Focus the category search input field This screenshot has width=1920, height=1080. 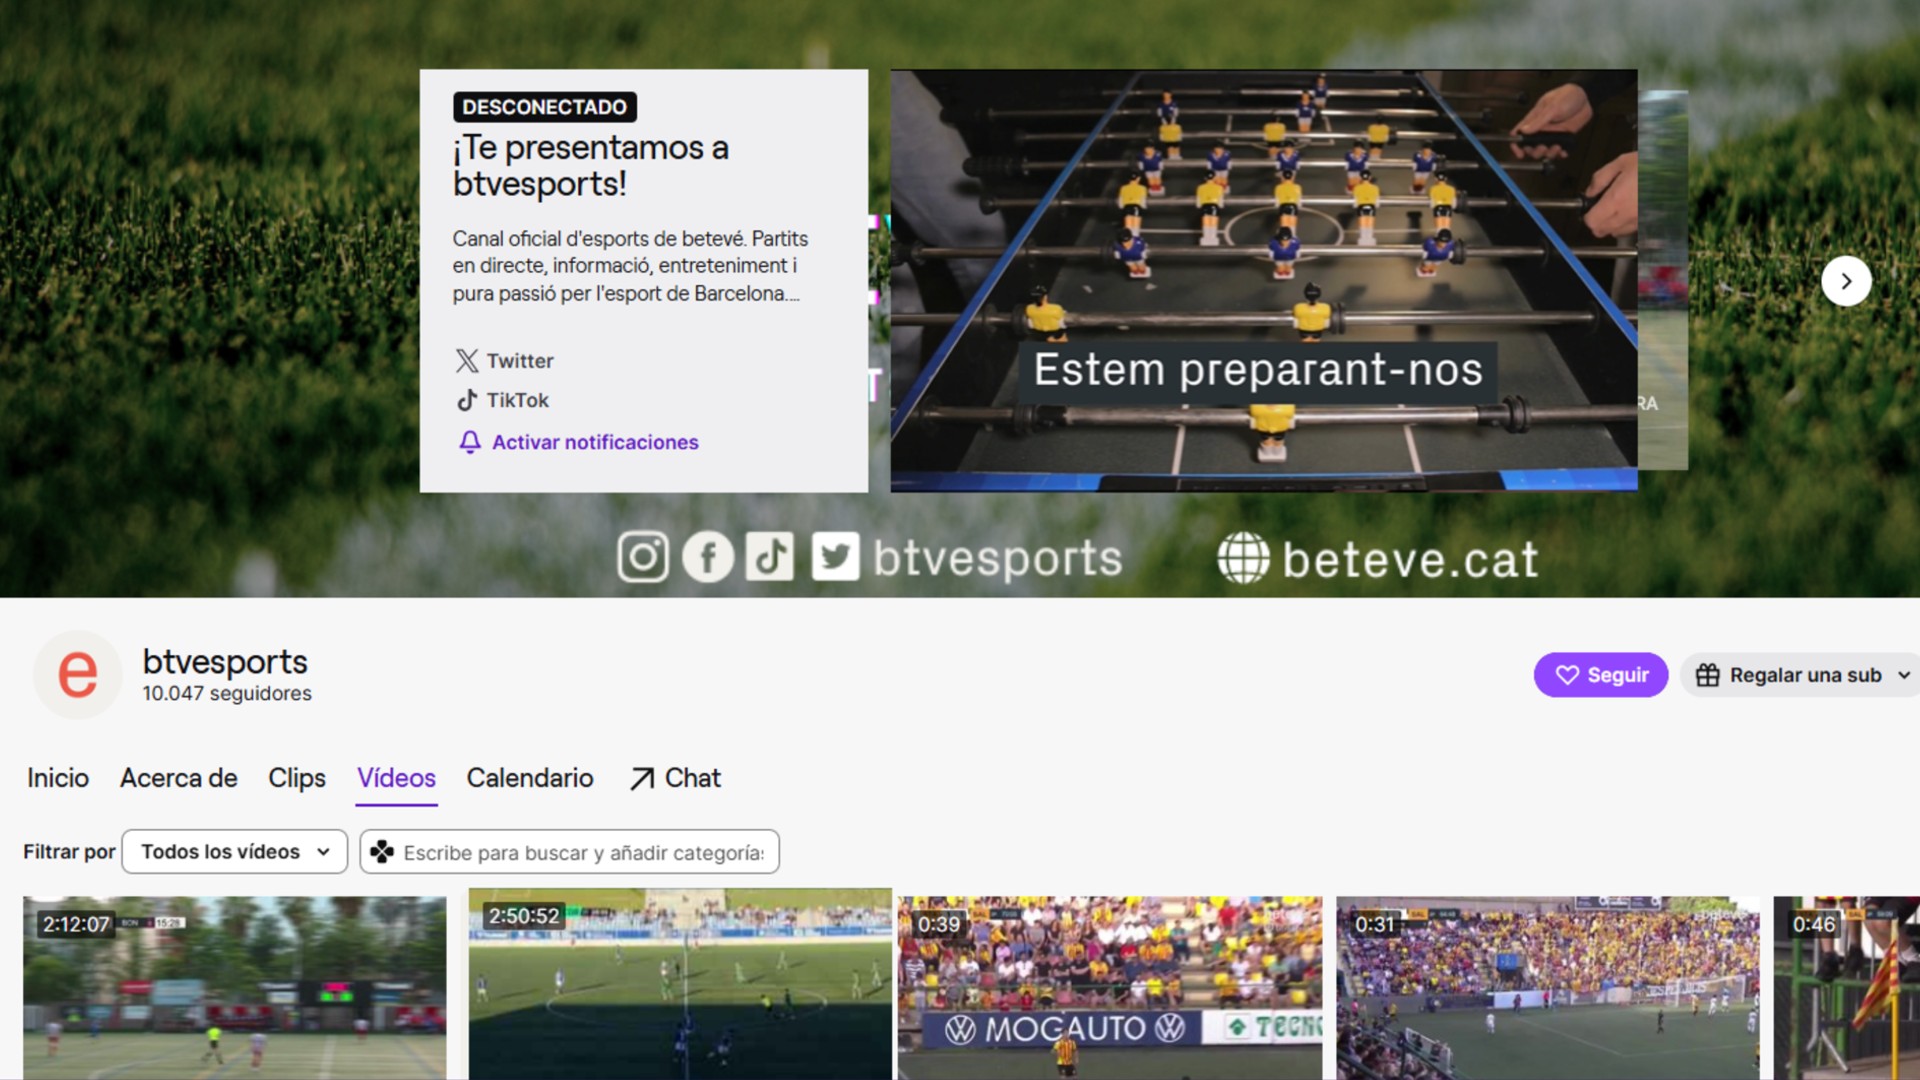pyautogui.click(x=570, y=852)
